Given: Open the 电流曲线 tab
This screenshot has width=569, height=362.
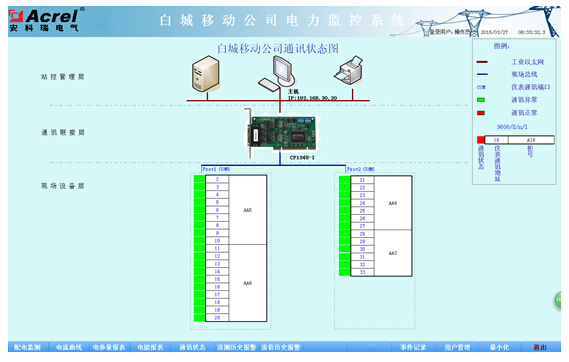Looking at the screenshot, I should tap(69, 347).
